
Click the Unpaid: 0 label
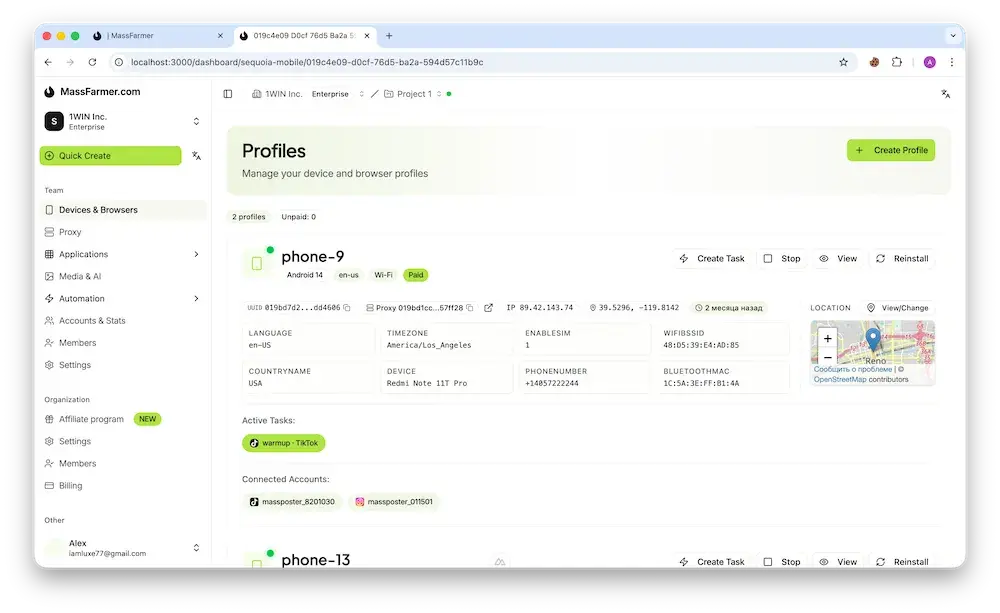coord(298,217)
